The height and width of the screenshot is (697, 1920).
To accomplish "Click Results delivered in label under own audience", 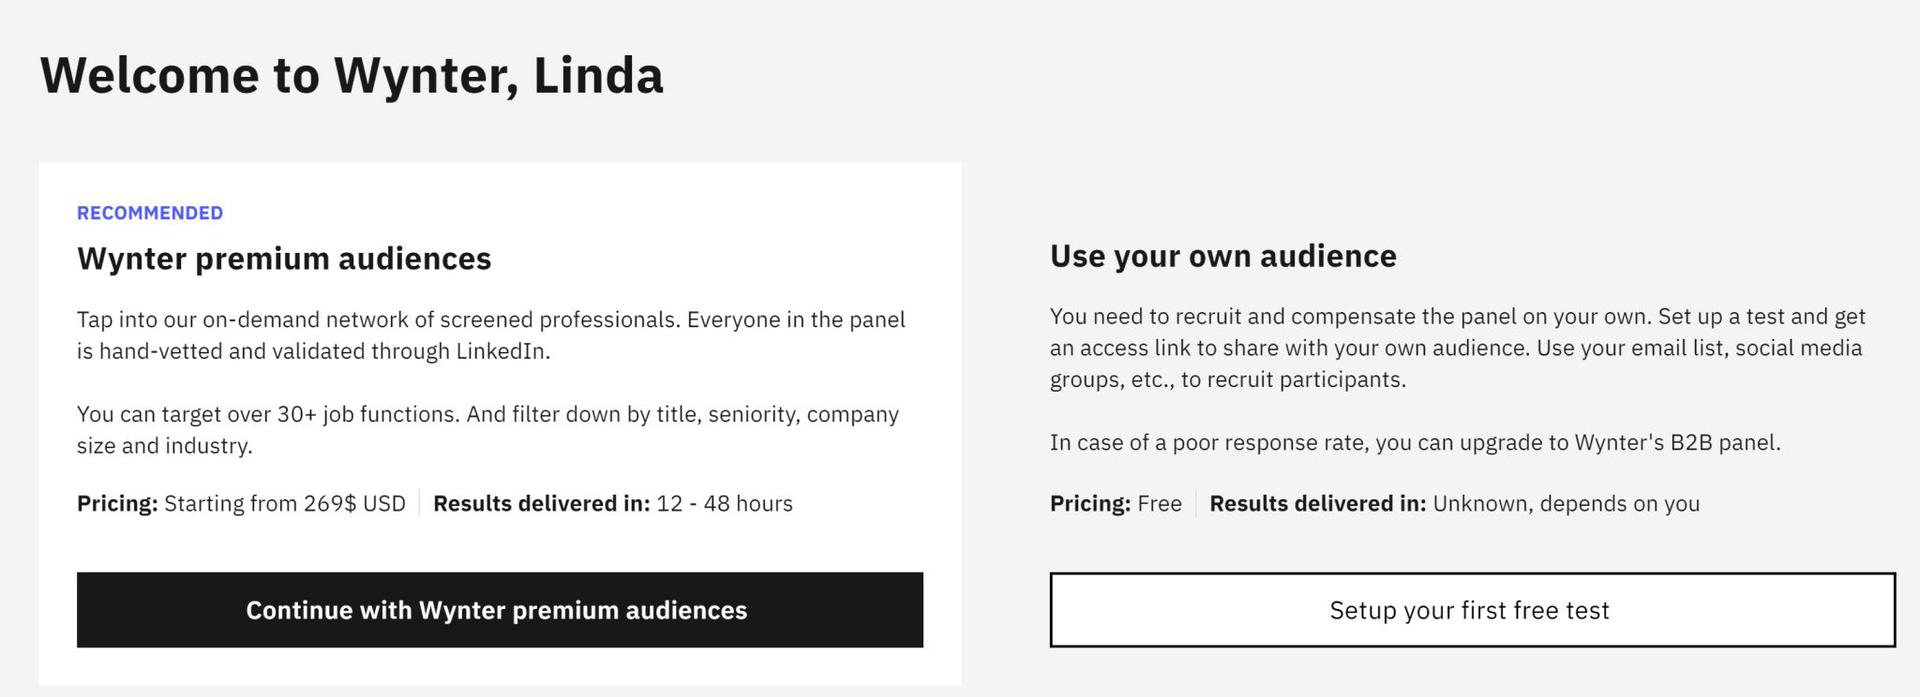I will pyautogui.click(x=1317, y=504).
